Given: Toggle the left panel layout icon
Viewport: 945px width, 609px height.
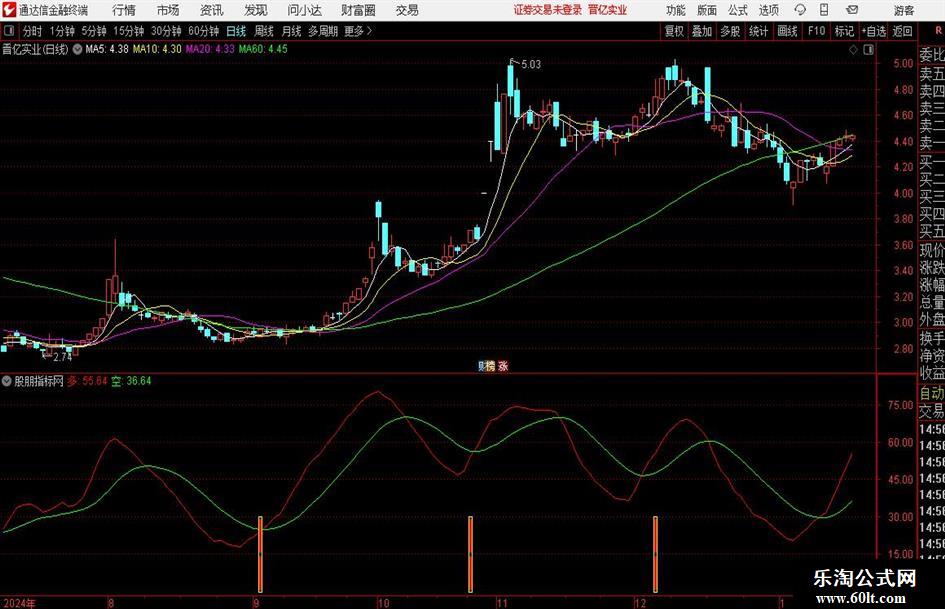Looking at the screenshot, I should point(9,31).
